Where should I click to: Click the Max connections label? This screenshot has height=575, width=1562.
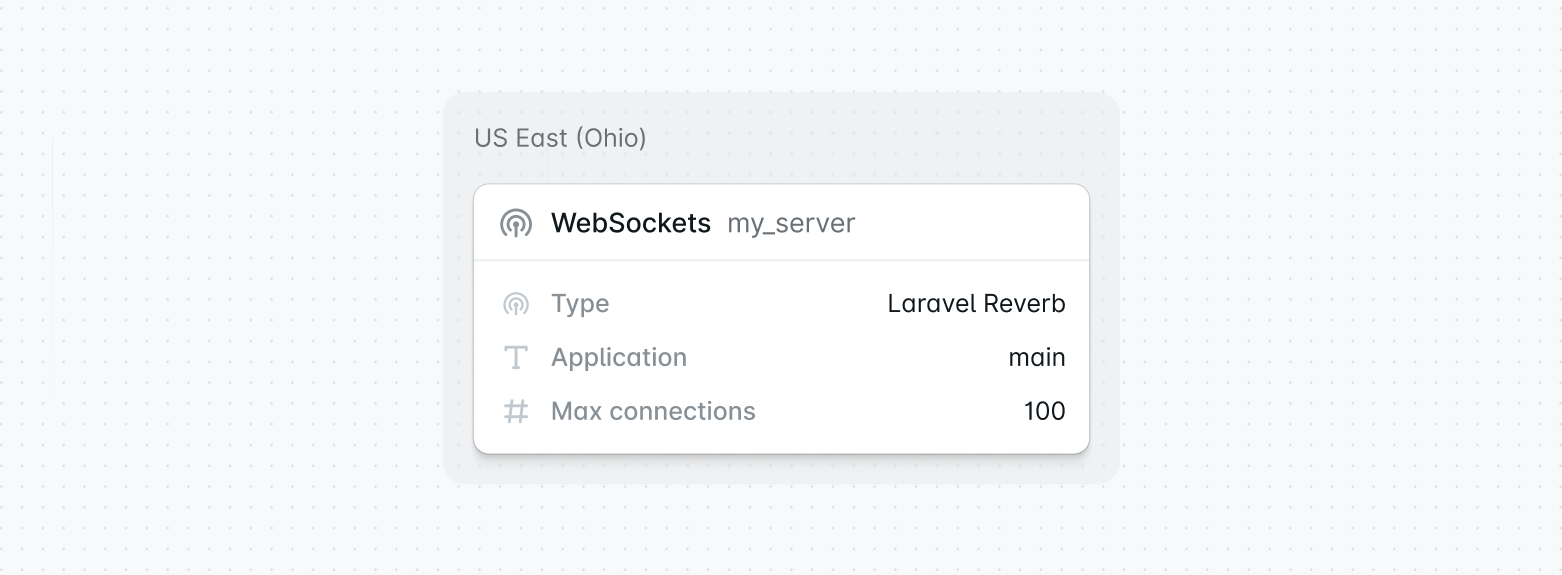click(653, 411)
